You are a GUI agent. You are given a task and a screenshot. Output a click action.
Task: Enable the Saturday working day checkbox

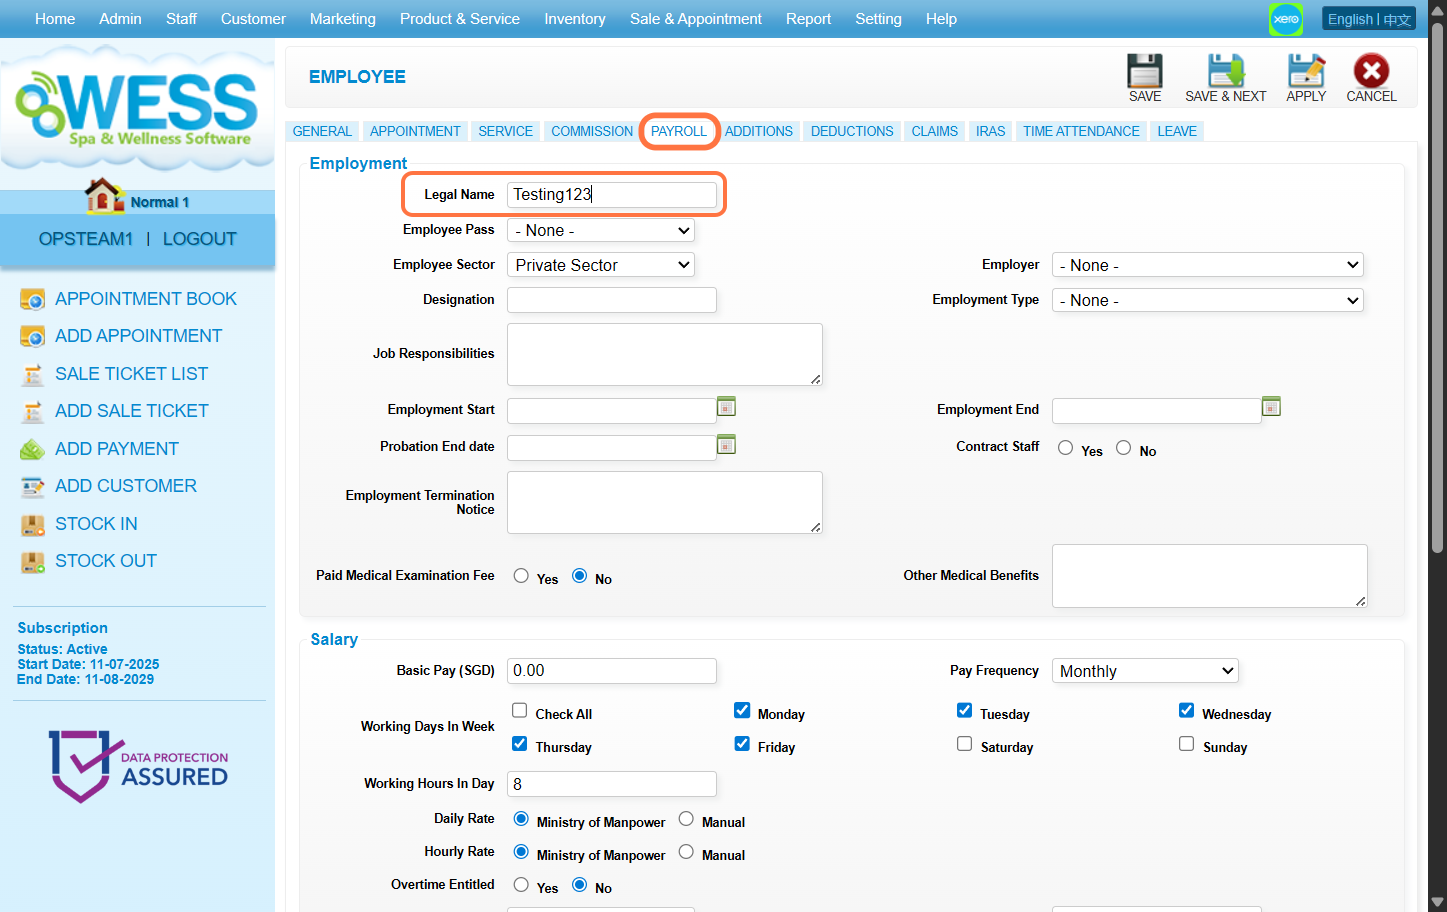click(x=964, y=744)
